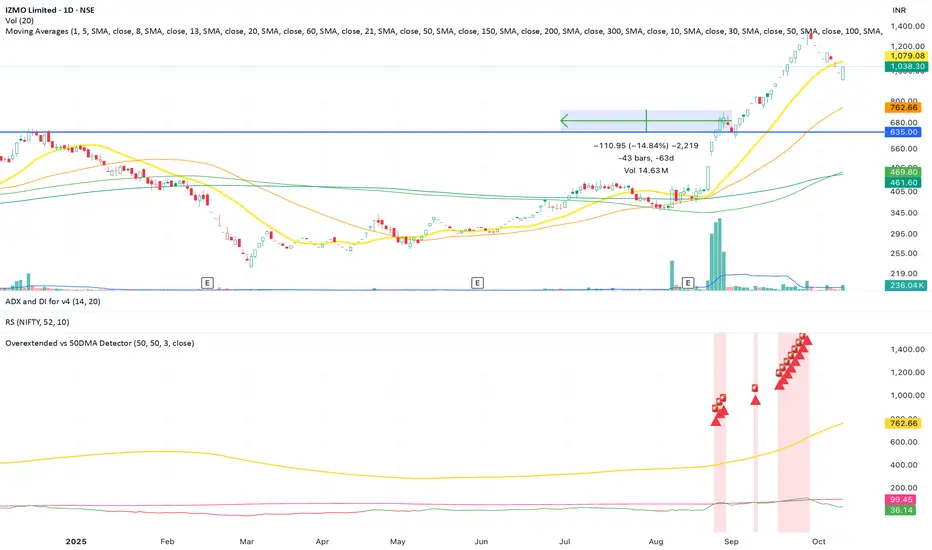Screen dimensions: 932x550
Task: Click the pink 99.45 value label
Action: pyautogui.click(x=902, y=500)
